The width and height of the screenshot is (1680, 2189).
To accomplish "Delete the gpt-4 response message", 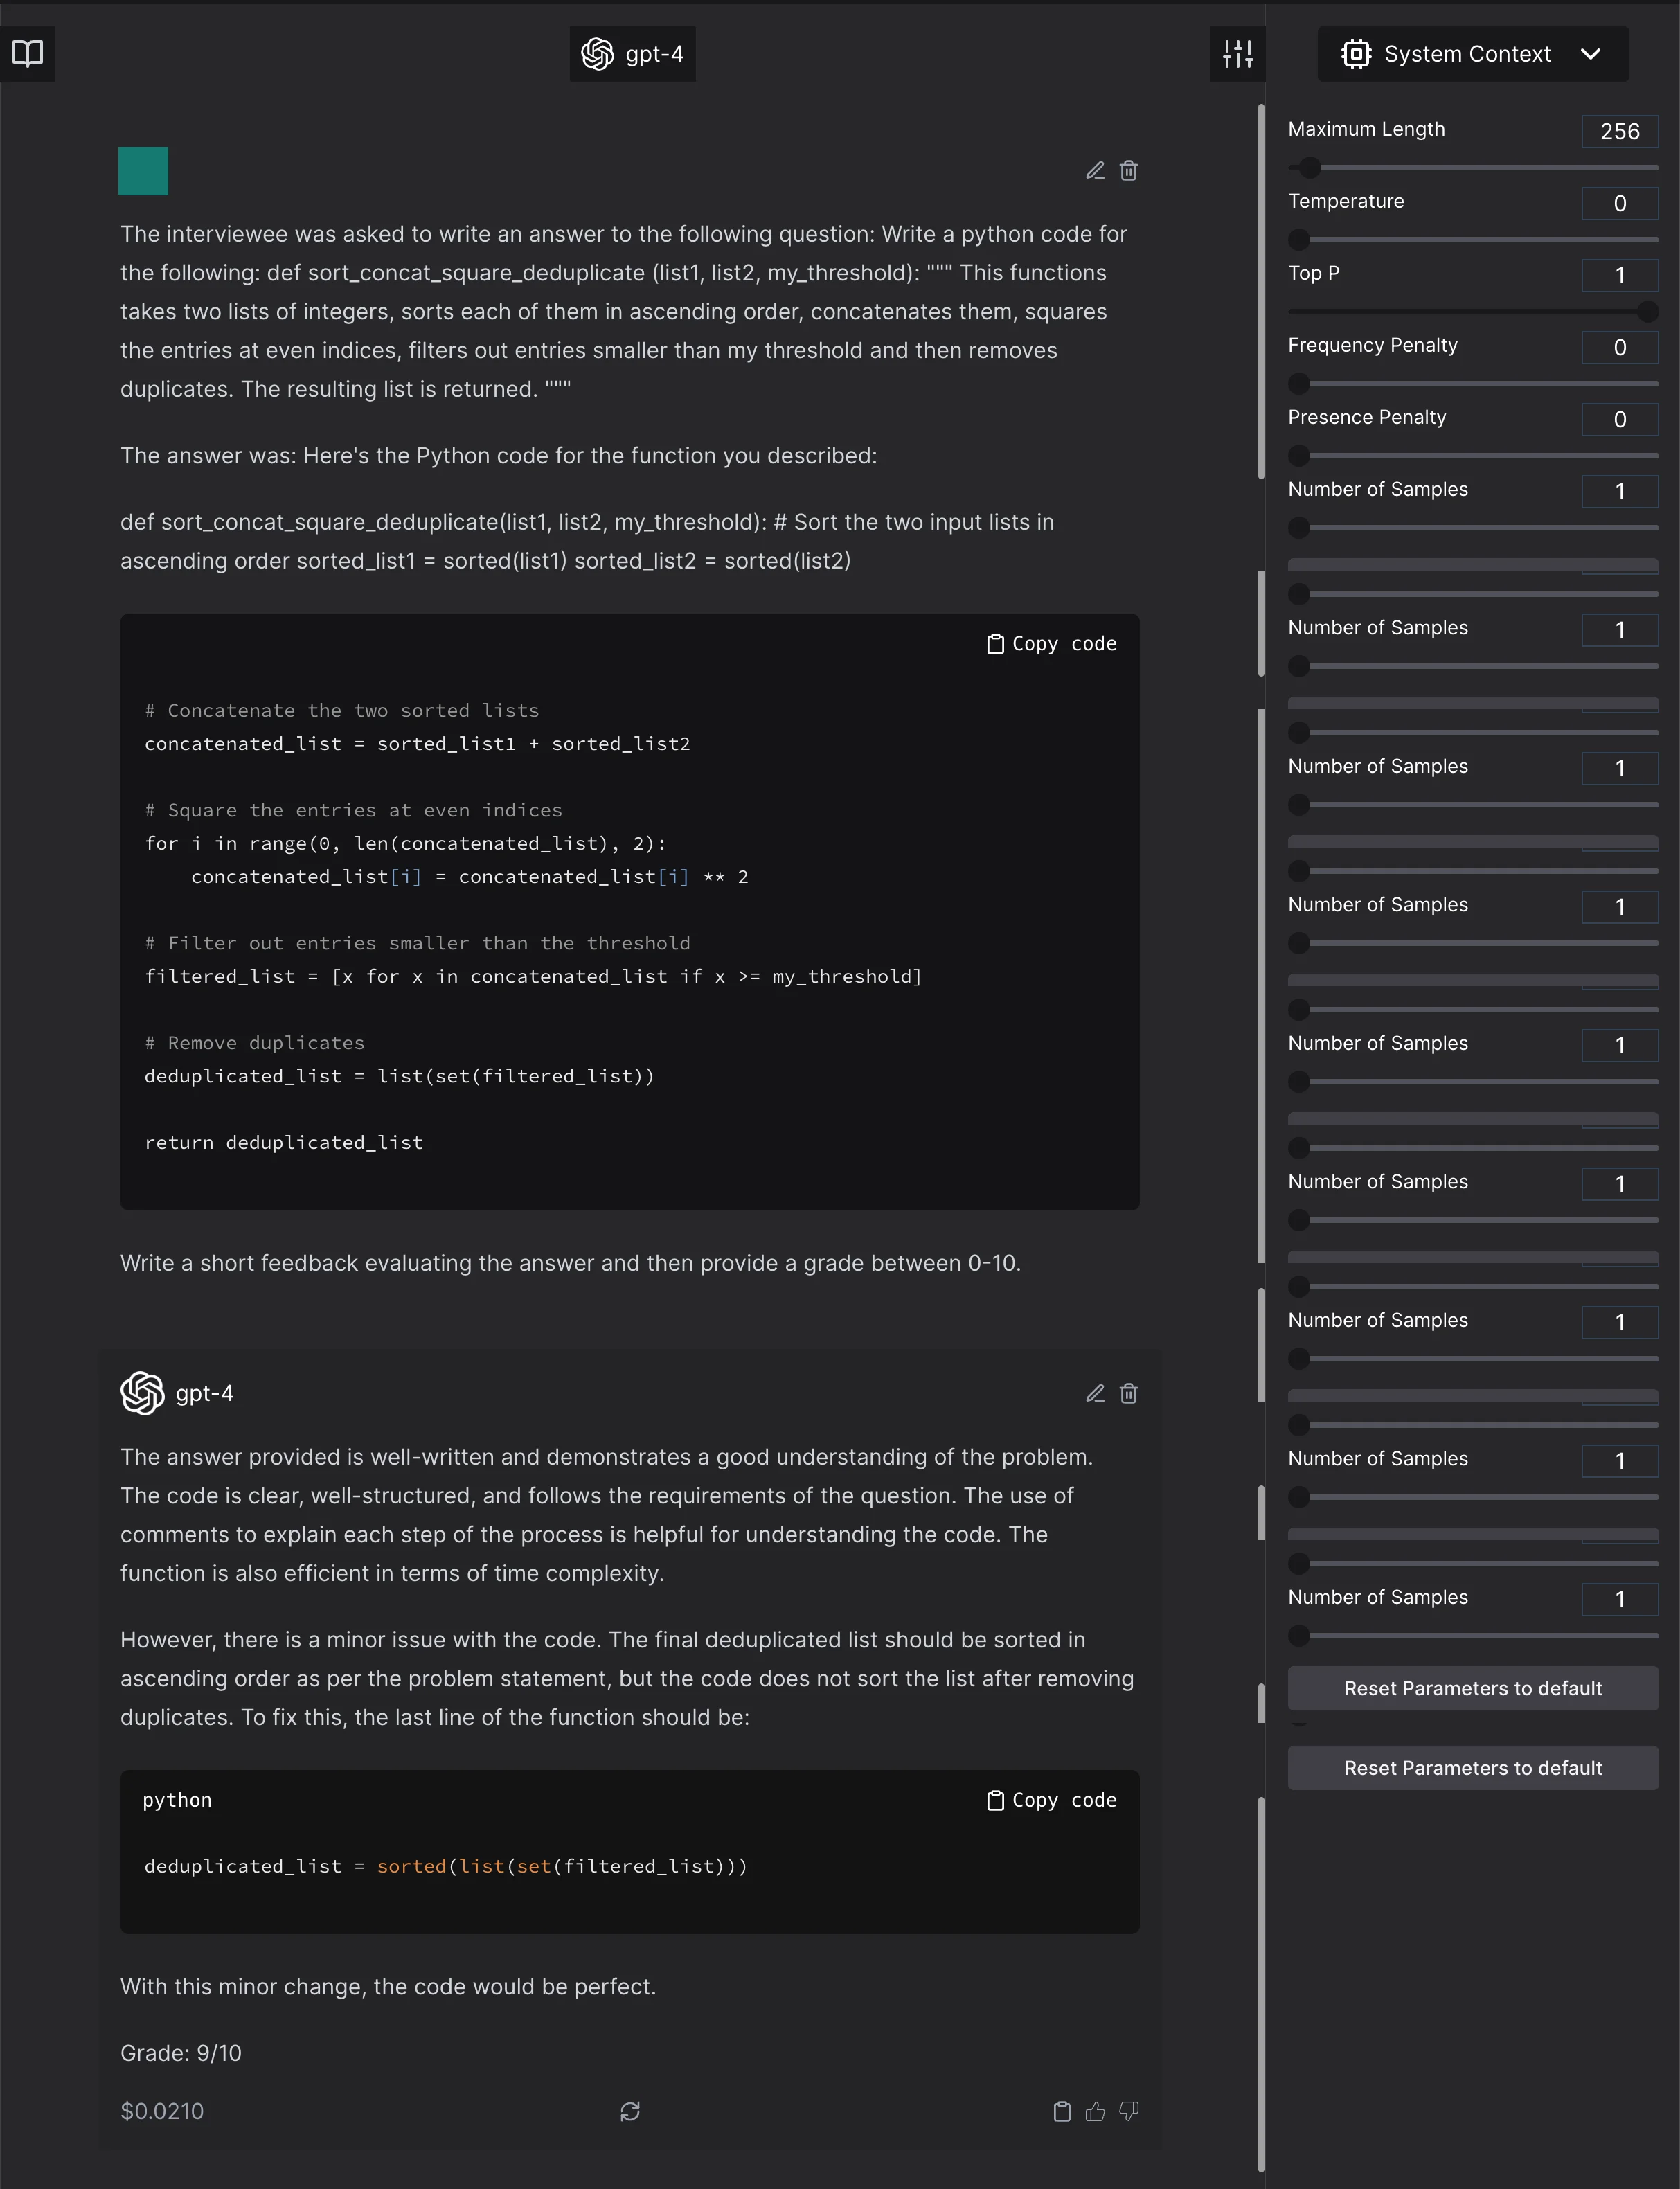I will [1129, 1394].
